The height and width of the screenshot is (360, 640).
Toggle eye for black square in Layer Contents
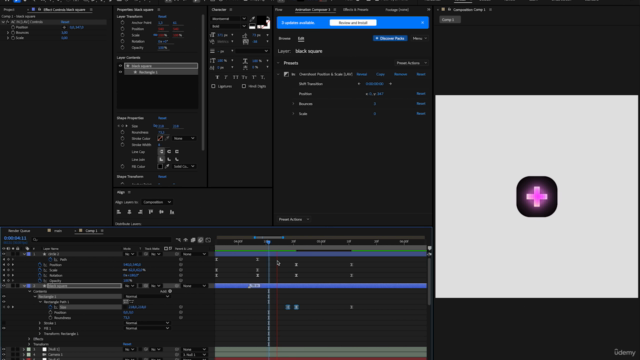(x=120, y=66)
